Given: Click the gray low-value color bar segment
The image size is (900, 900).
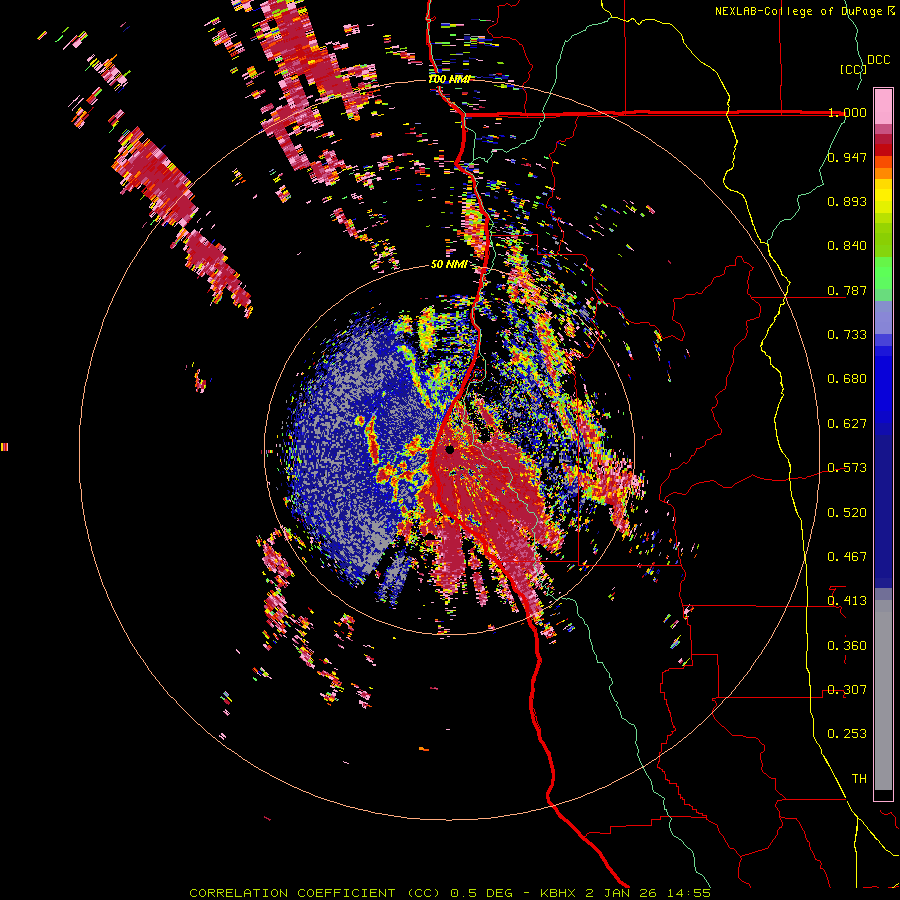Looking at the screenshot, I should click(x=883, y=695).
